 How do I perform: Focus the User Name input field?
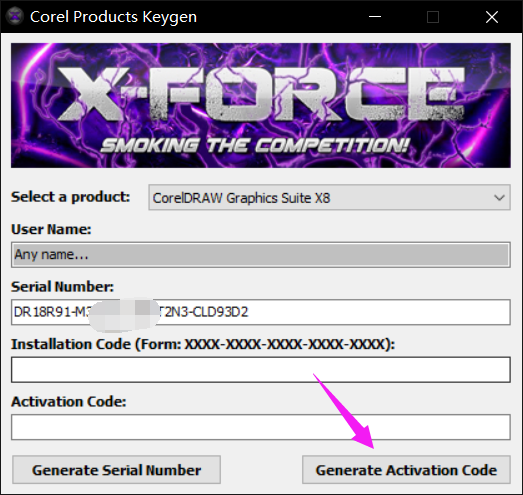coord(261,255)
